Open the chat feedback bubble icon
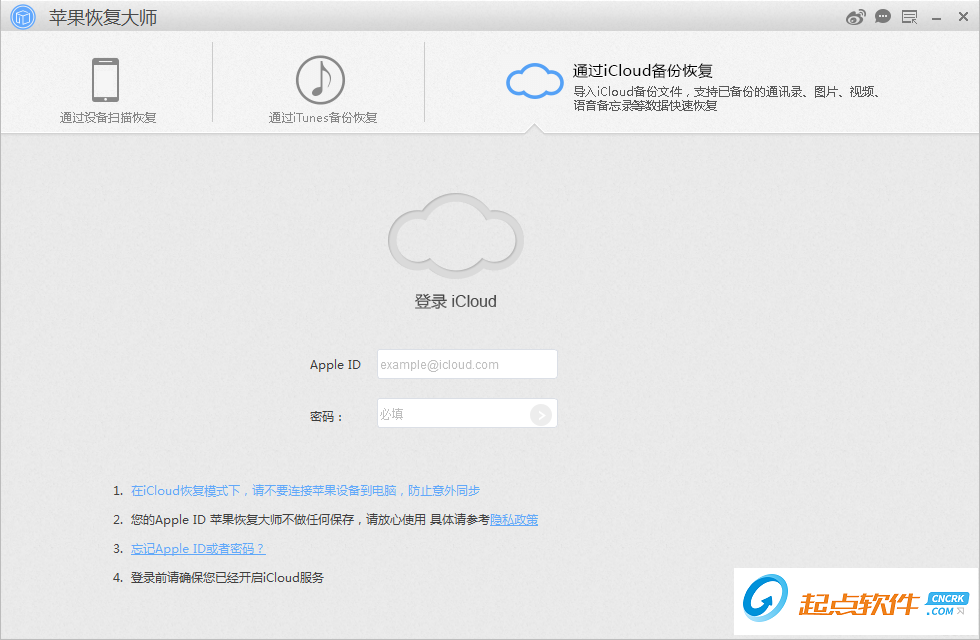Image resolution: width=980 pixels, height=640 pixels. [882, 17]
